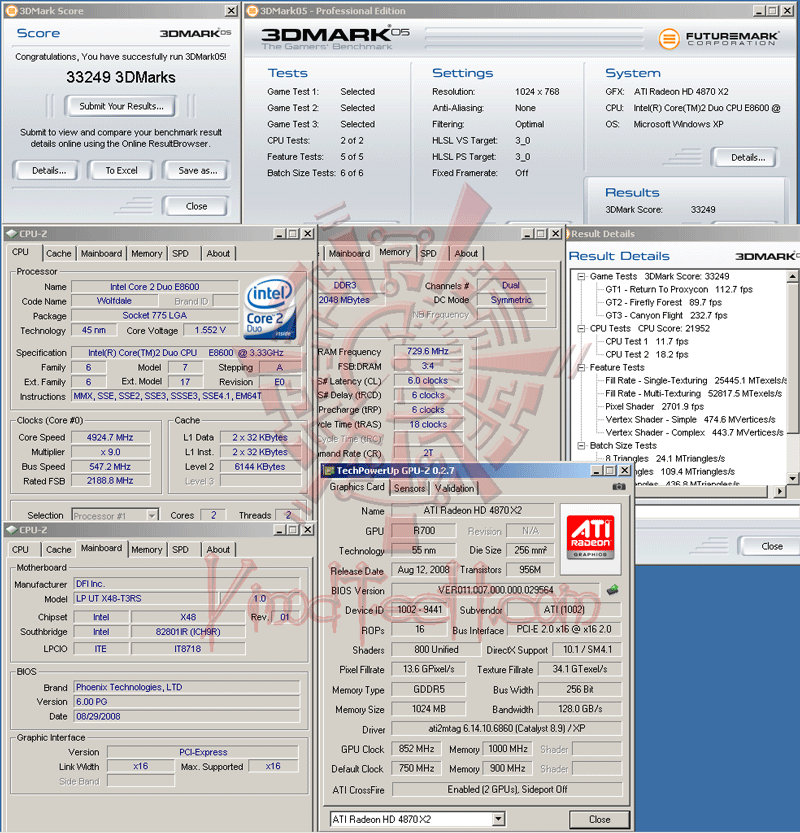Select CPU tab in lower CPU-Z window

[20, 549]
